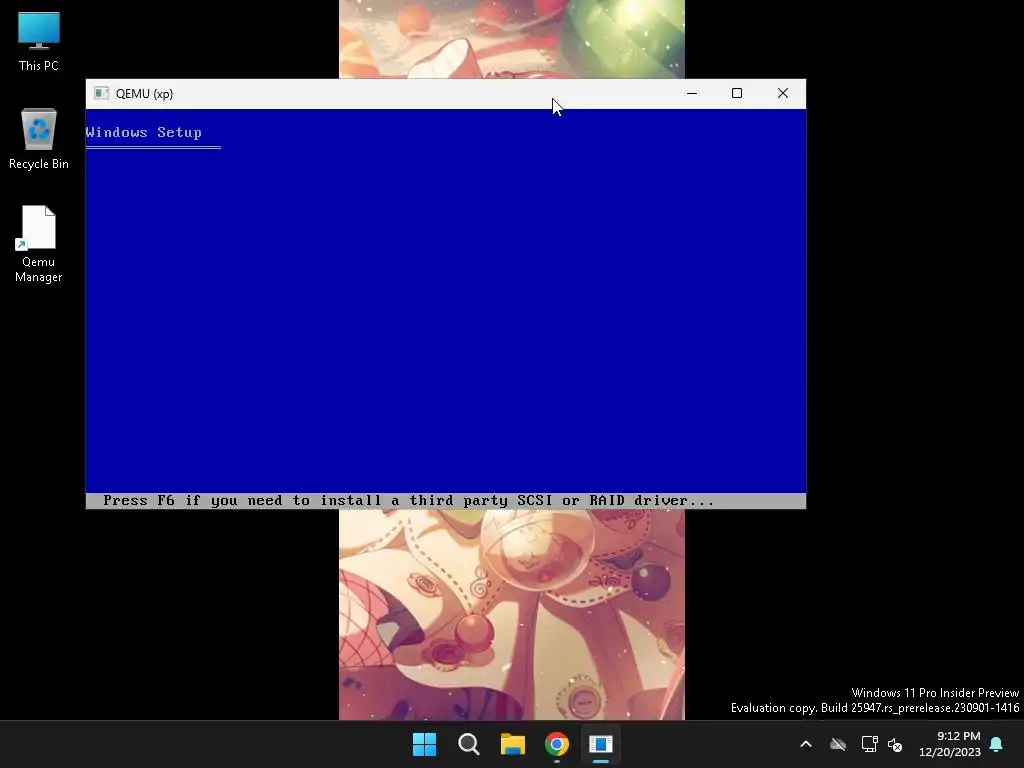Close the QEMU (xp) window
The image size is (1024, 768).
tap(783, 93)
